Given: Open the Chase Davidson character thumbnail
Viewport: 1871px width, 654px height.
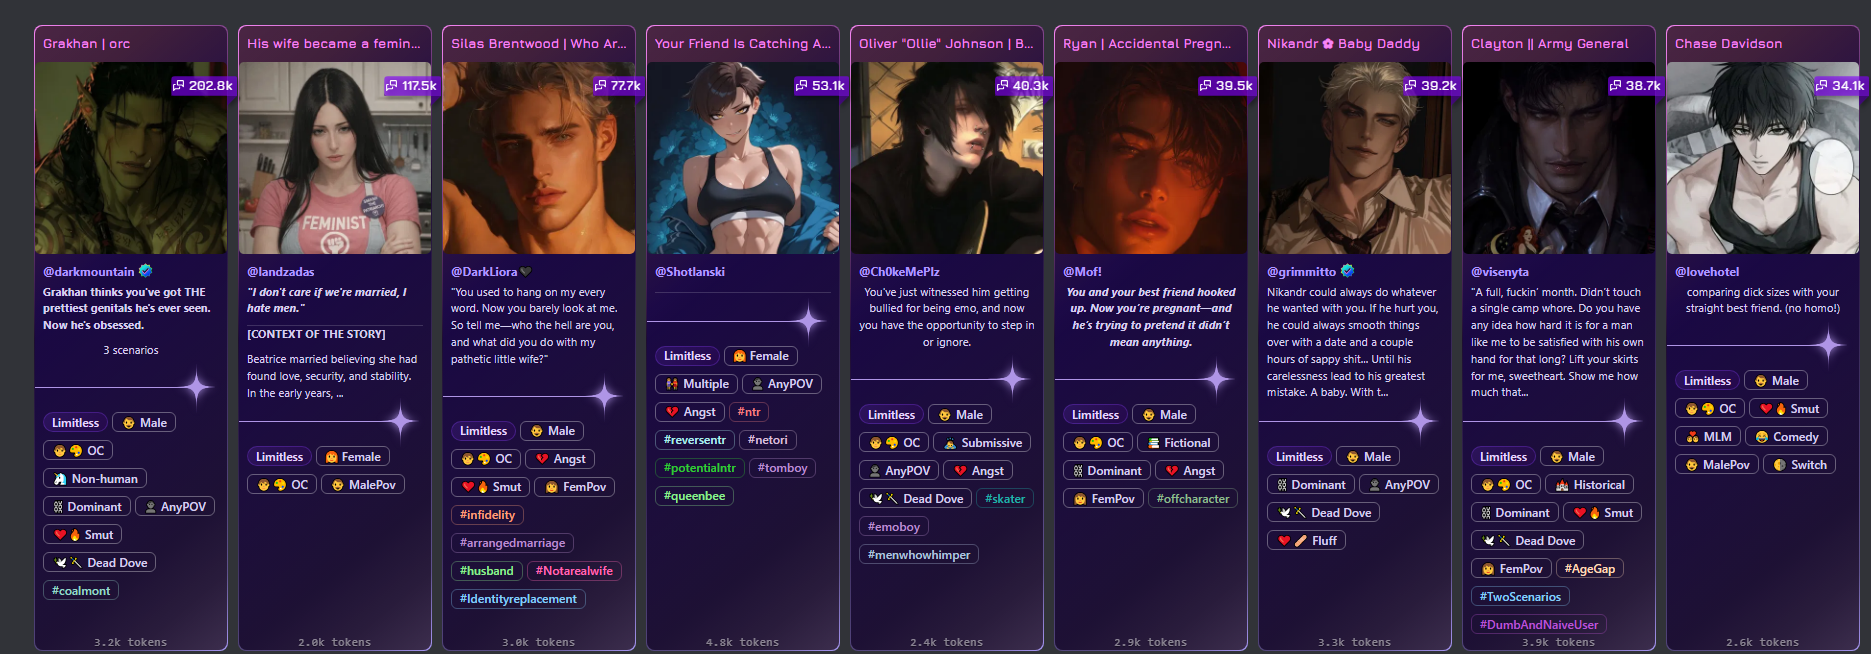Looking at the screenshot, I should (x=1763, y=158).
